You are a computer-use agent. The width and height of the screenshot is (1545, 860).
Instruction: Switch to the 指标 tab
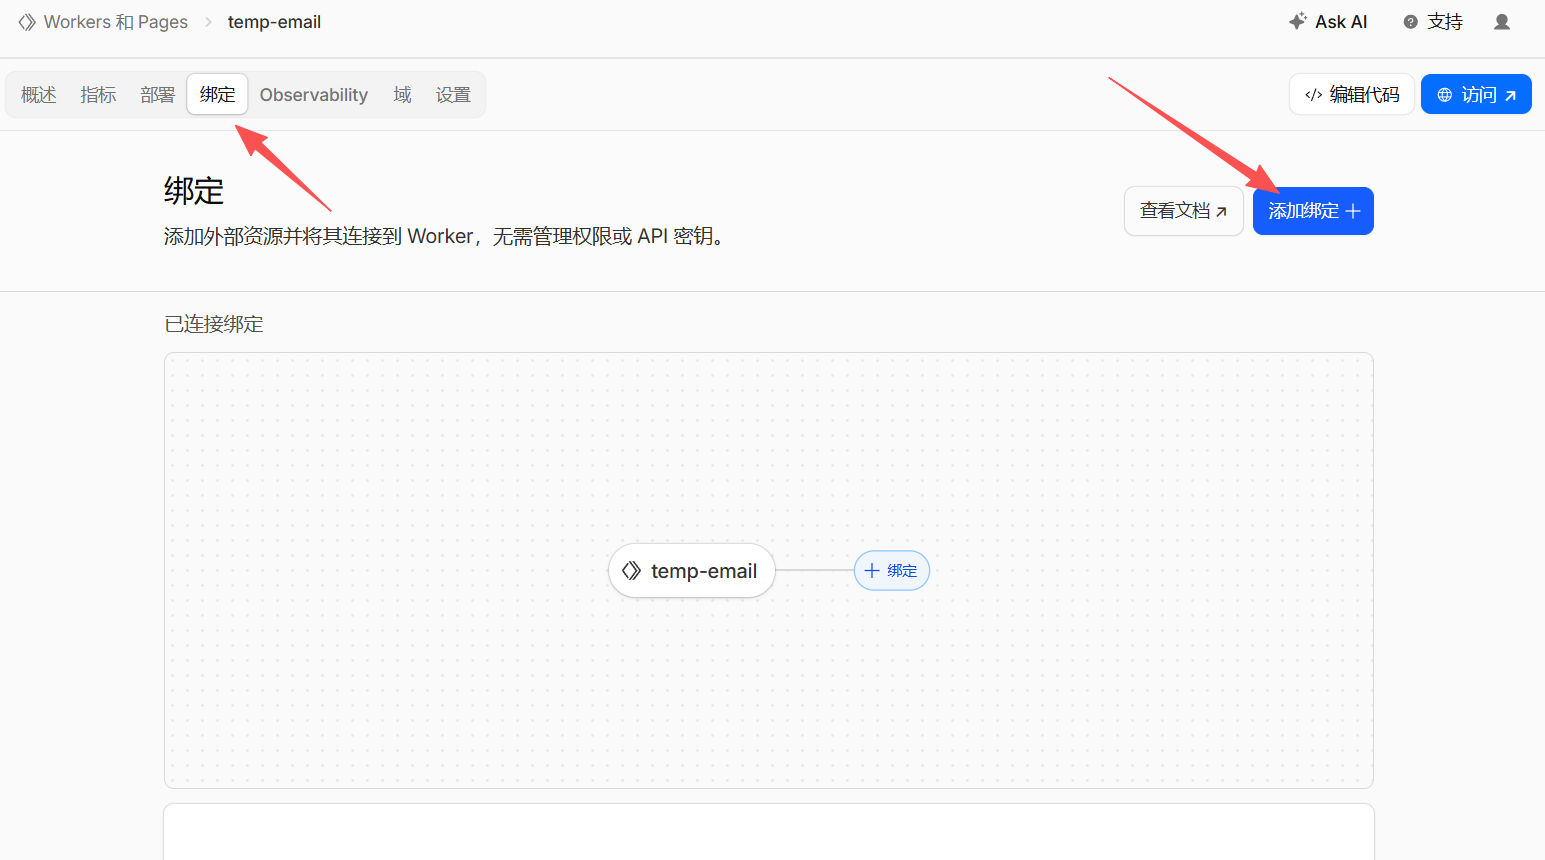(x=98, y=95)
